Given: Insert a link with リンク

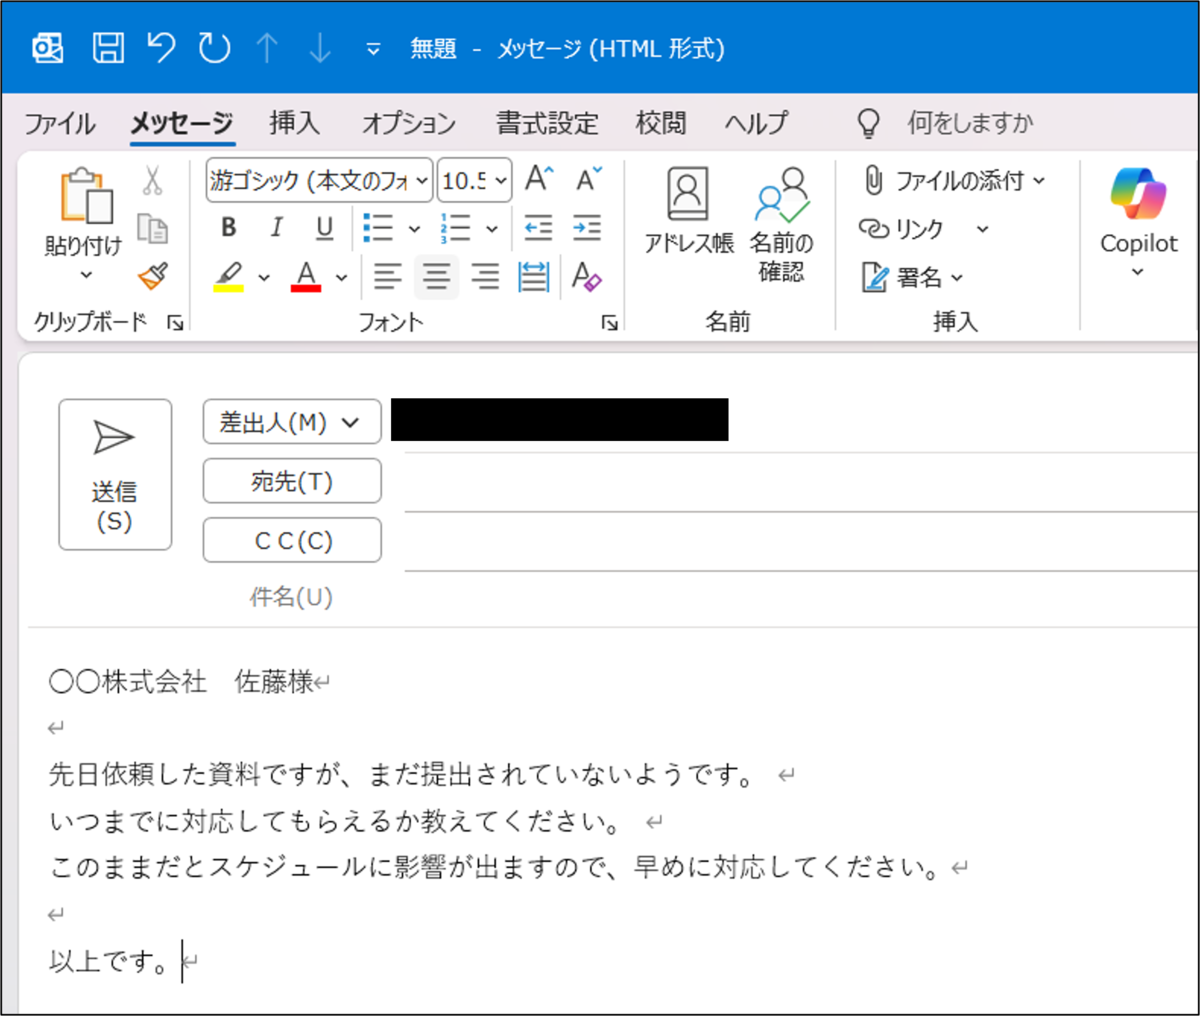Looking at the screenshot, I should point(901,229).
